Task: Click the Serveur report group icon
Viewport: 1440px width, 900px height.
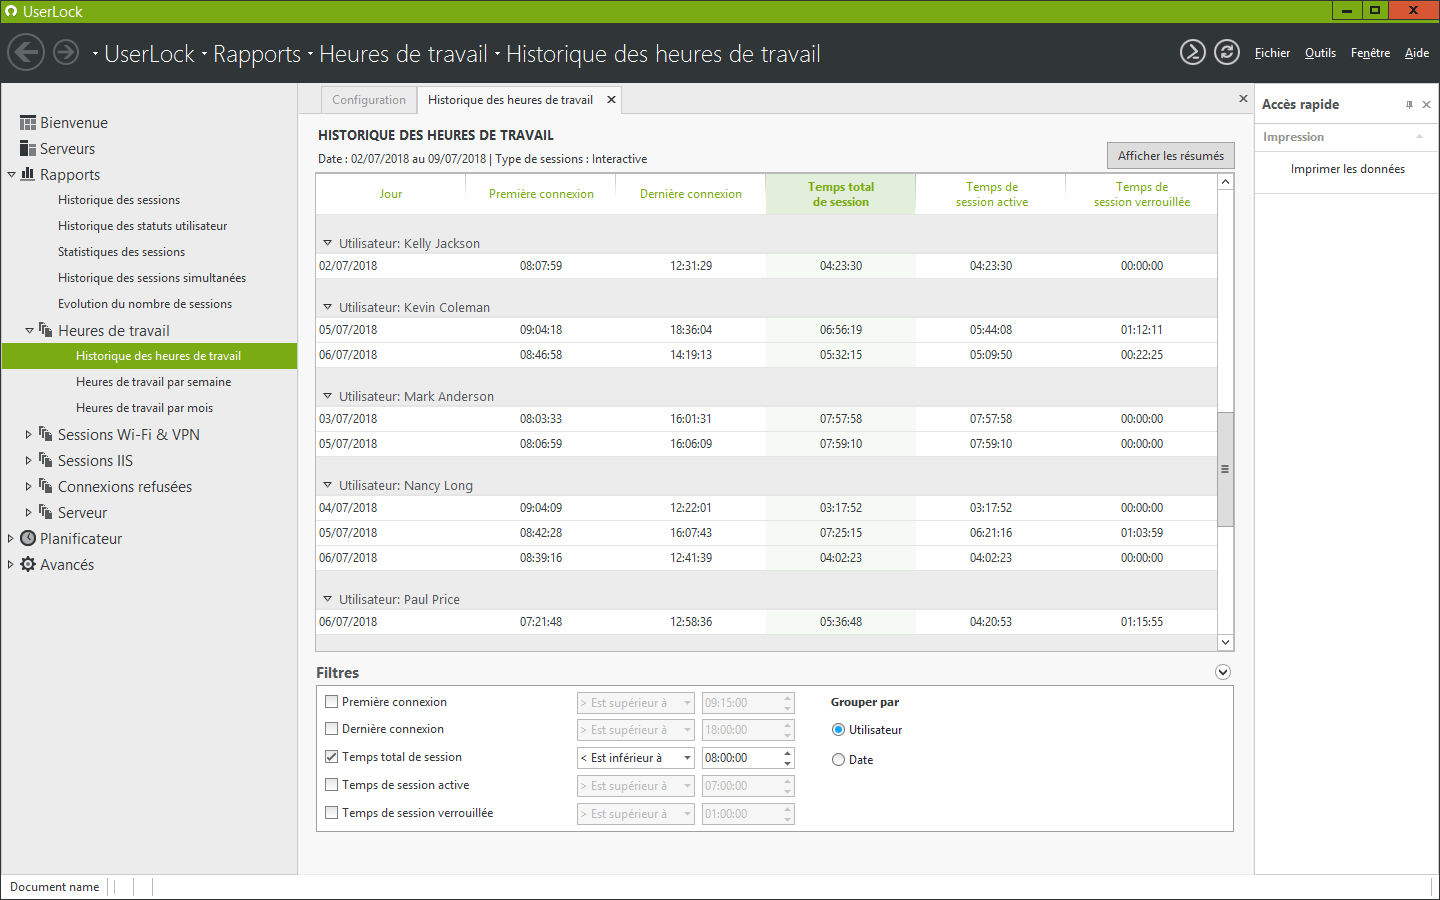Action: (46, 512)
